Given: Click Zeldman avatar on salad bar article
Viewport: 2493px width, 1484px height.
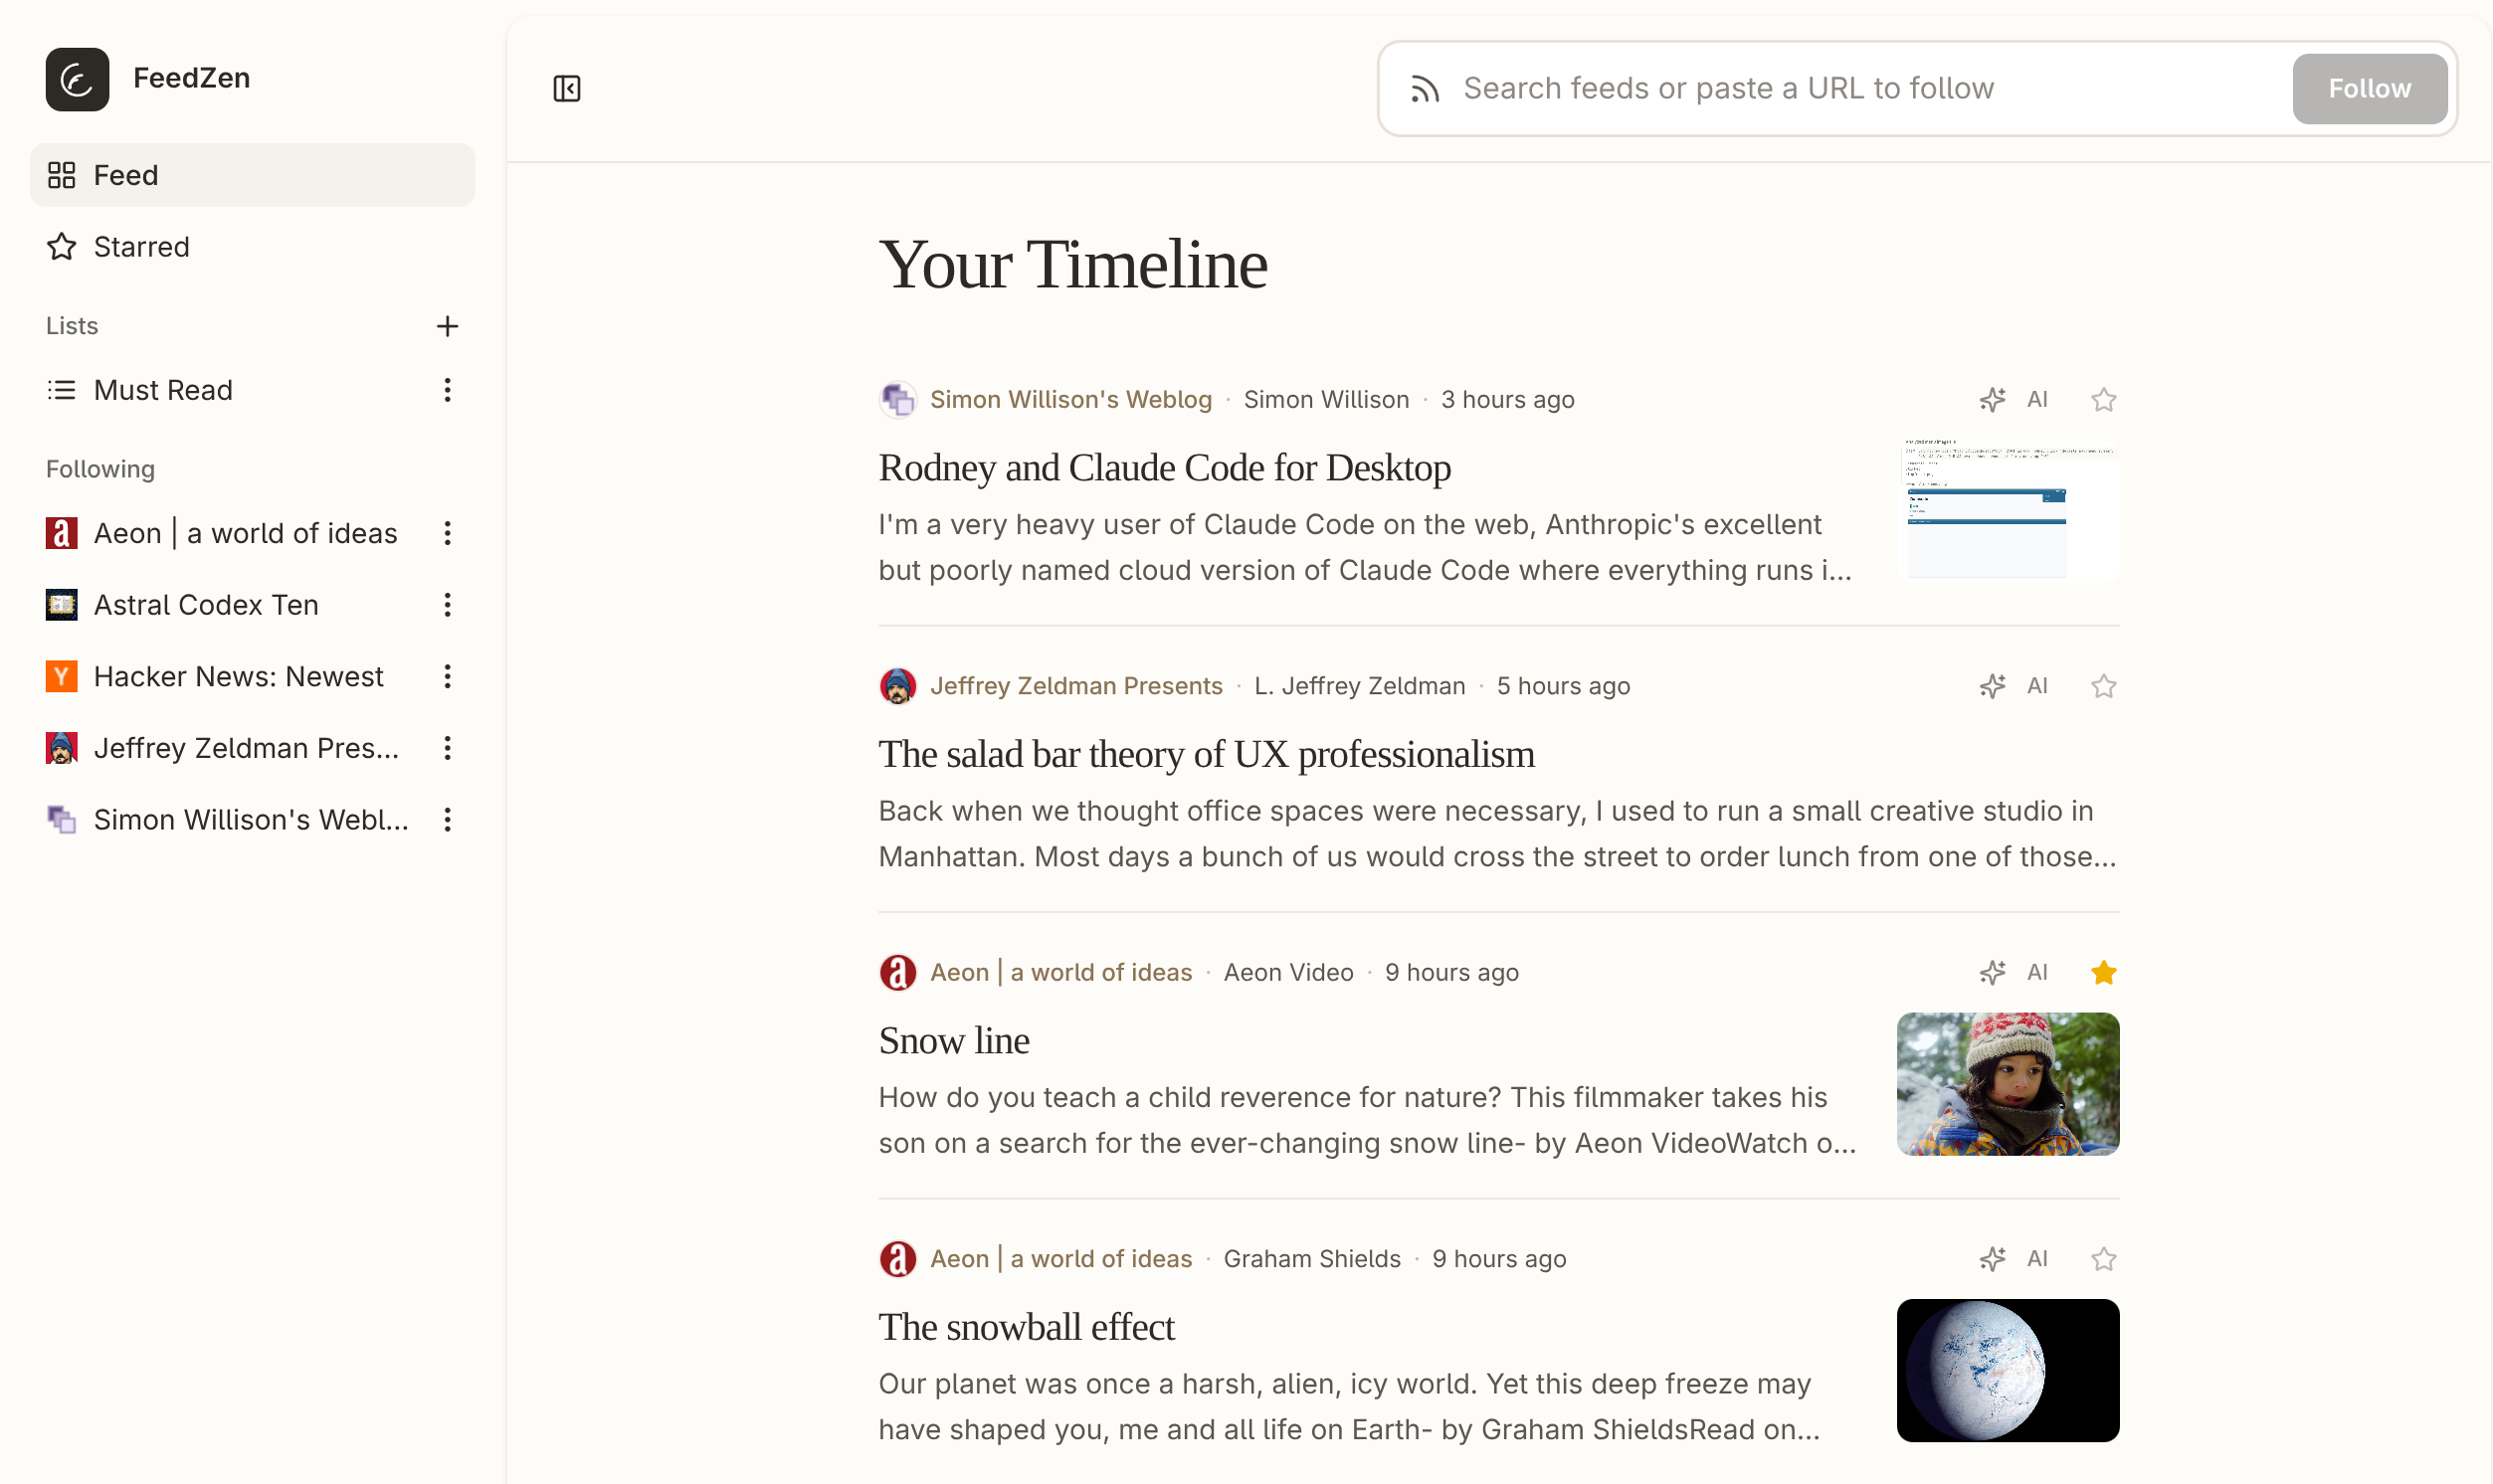Looking at the screenshot, I should [x=898, y=686].
